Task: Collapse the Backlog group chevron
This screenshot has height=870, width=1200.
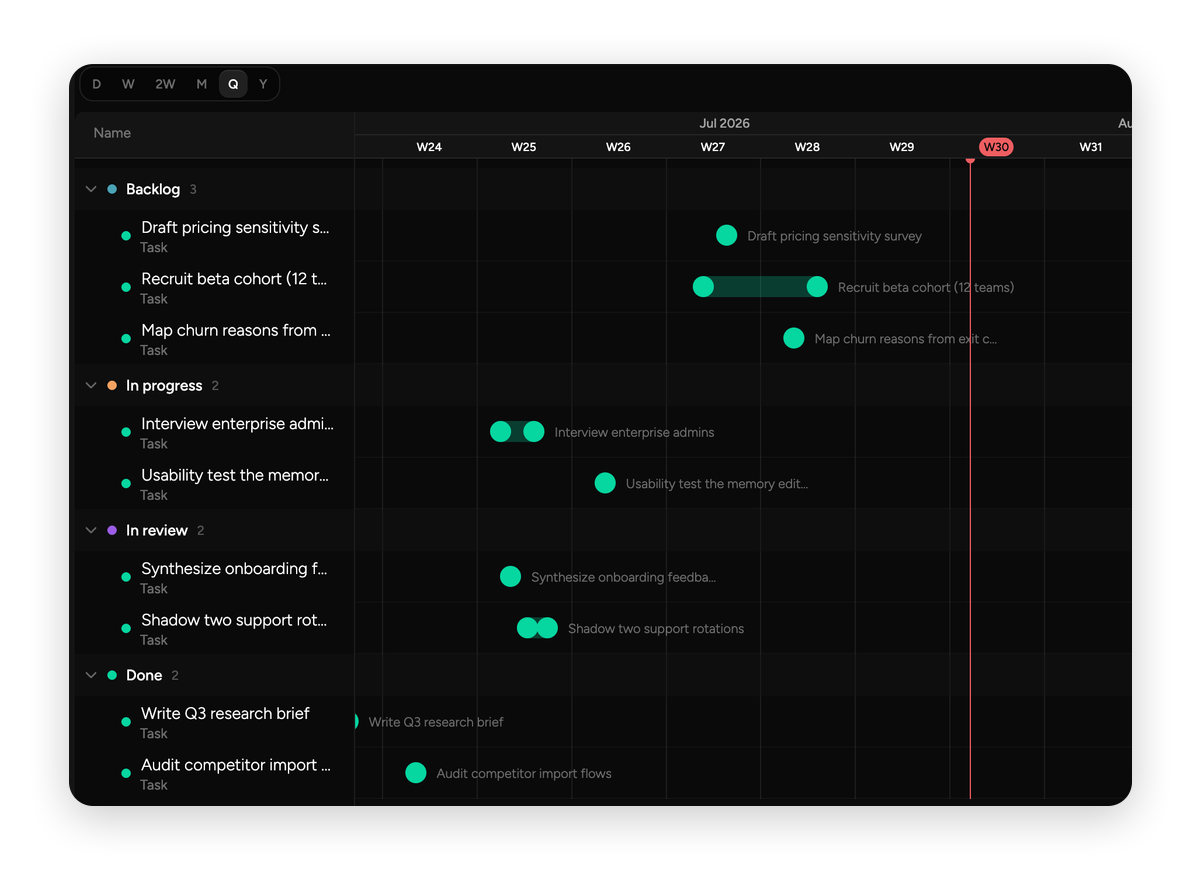Action: coord(91,189)
